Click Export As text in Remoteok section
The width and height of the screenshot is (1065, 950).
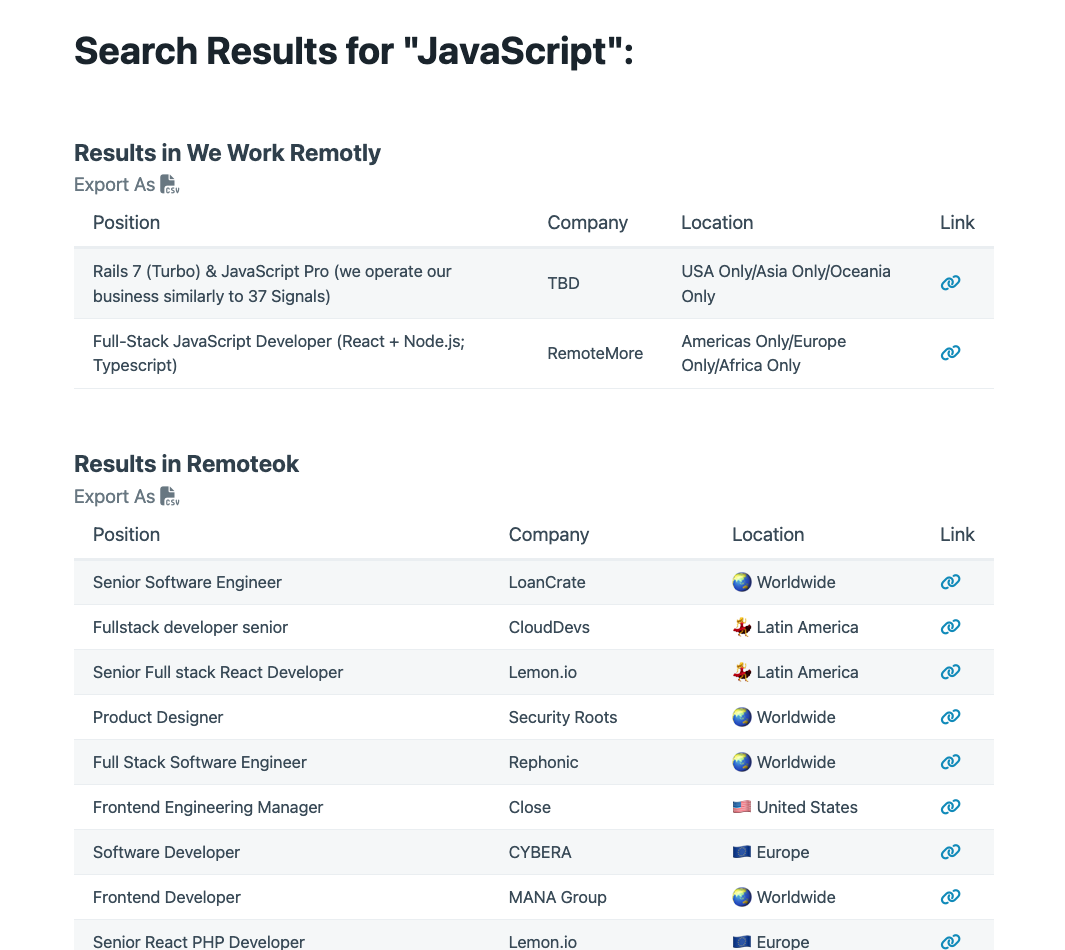point(114,497)
